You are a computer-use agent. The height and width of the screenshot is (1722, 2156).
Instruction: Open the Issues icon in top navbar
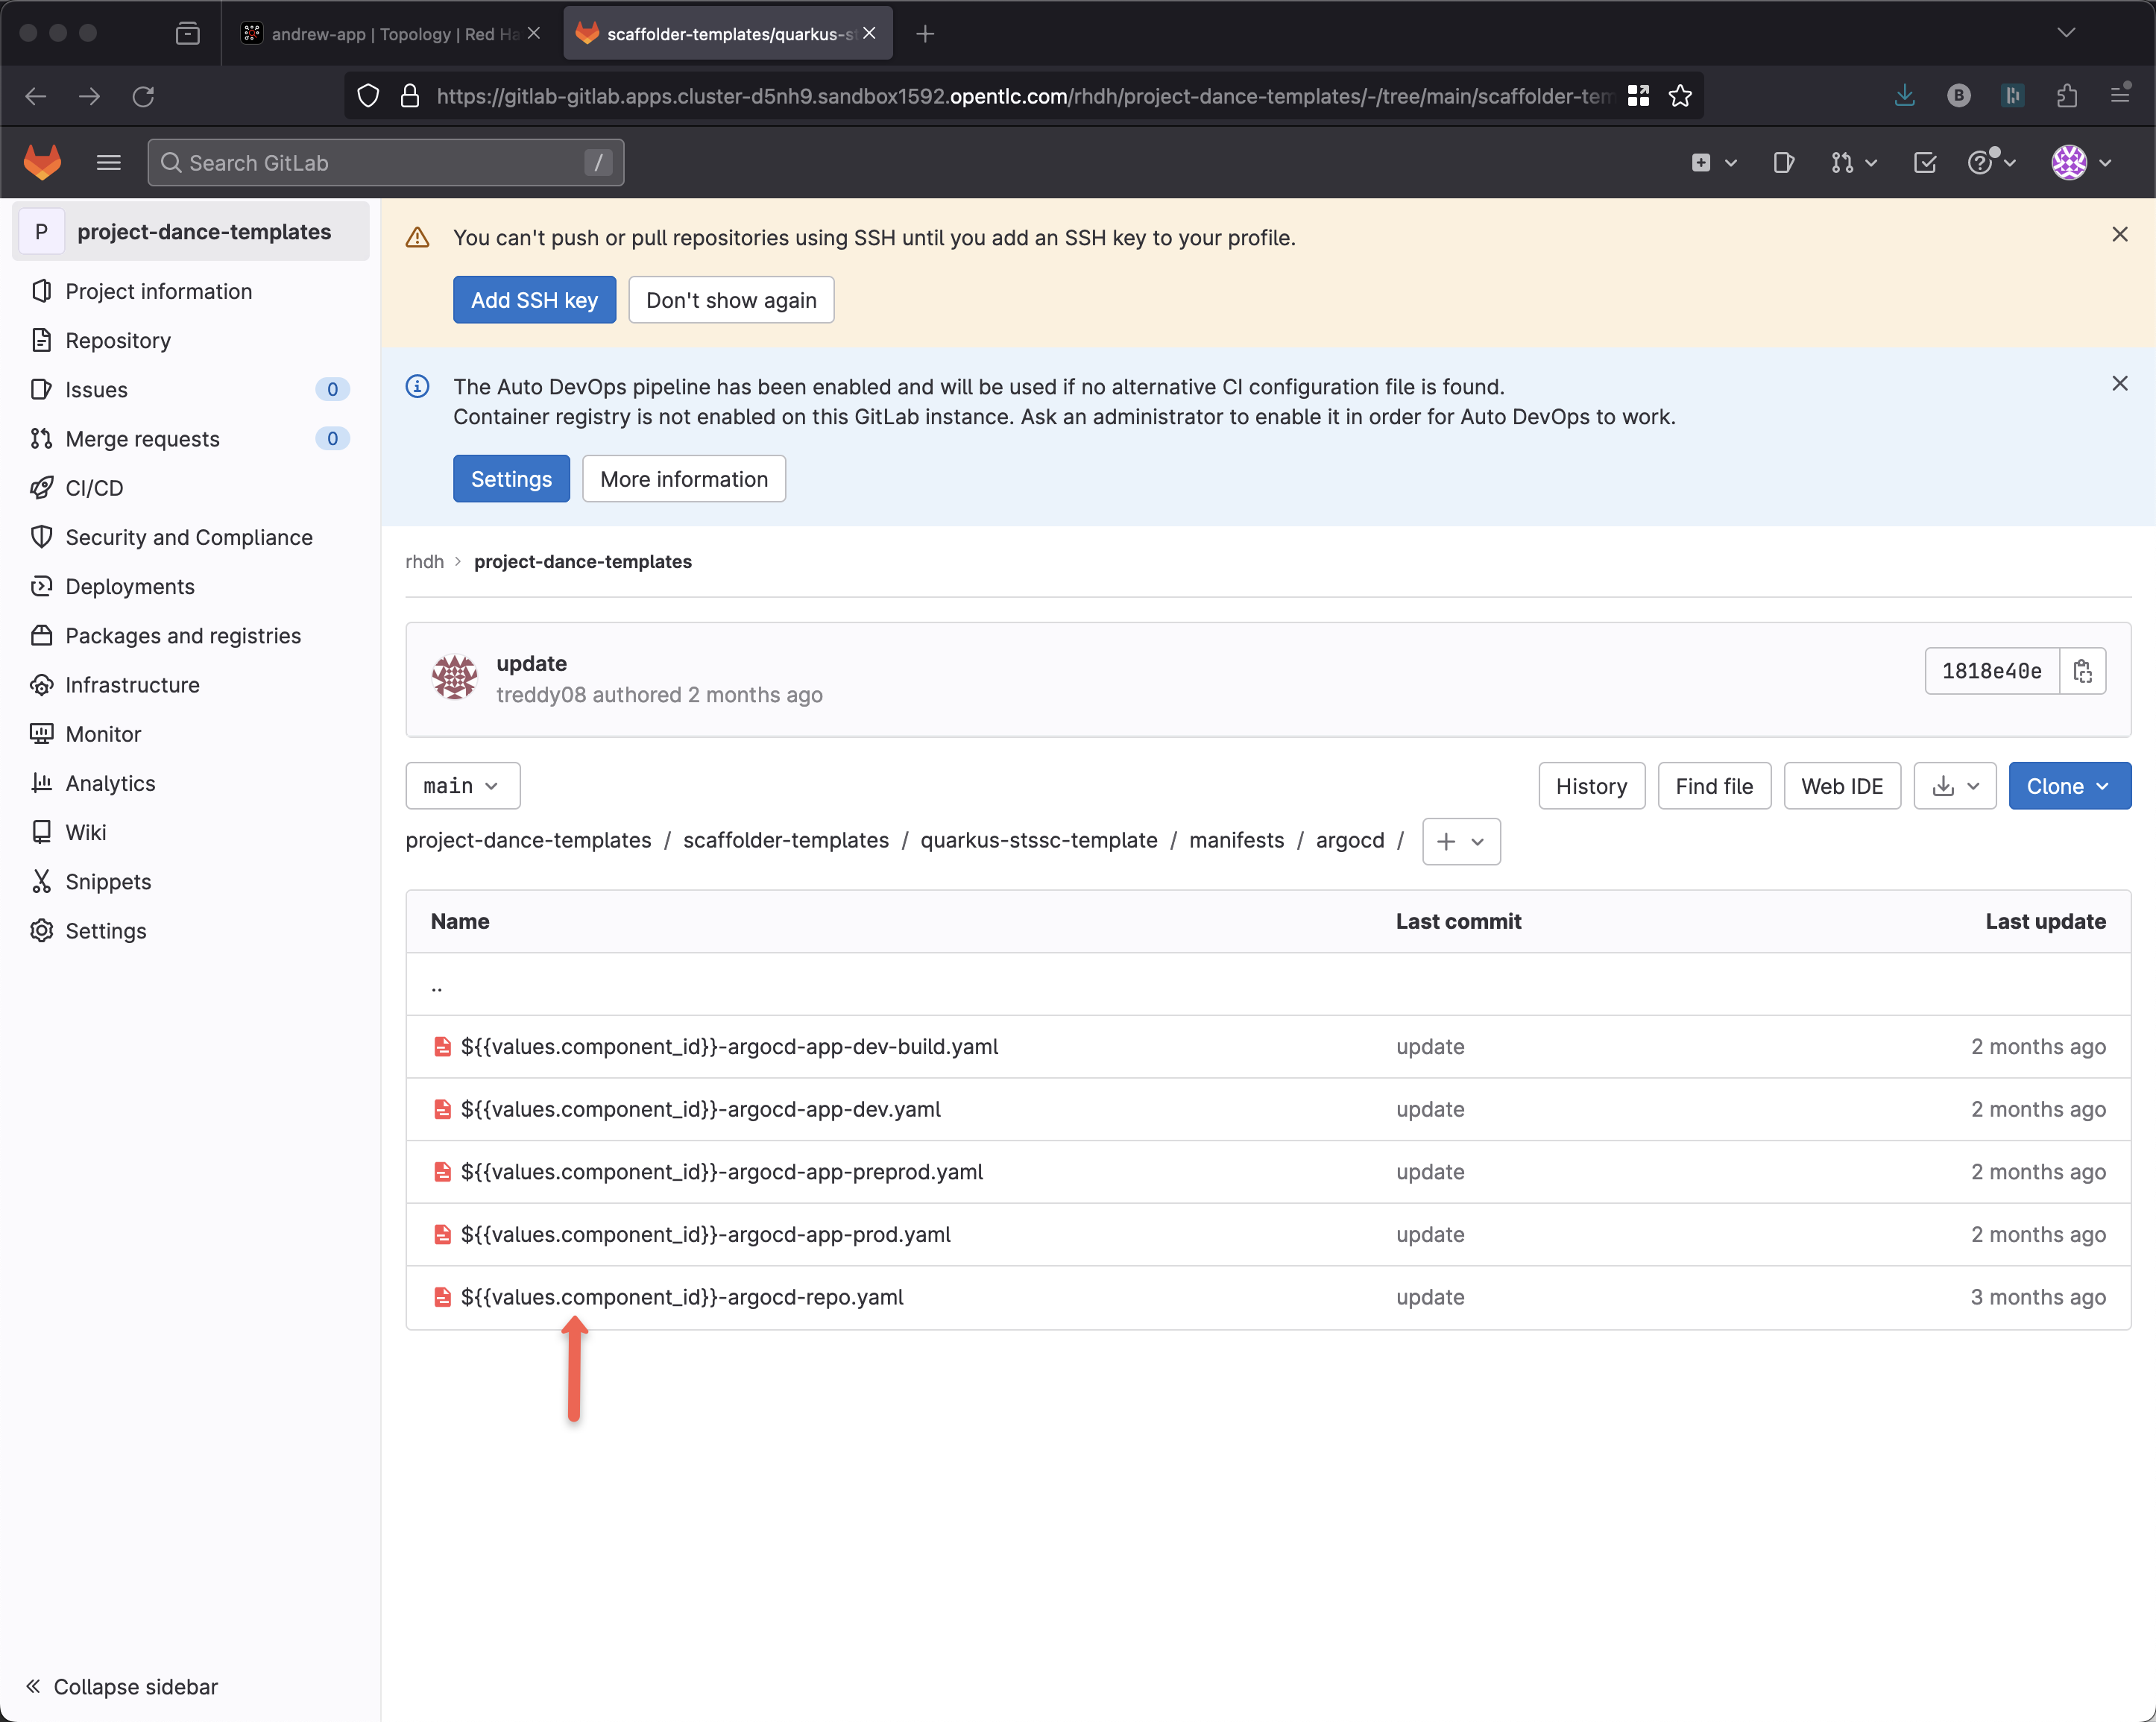coord(1783,162)
